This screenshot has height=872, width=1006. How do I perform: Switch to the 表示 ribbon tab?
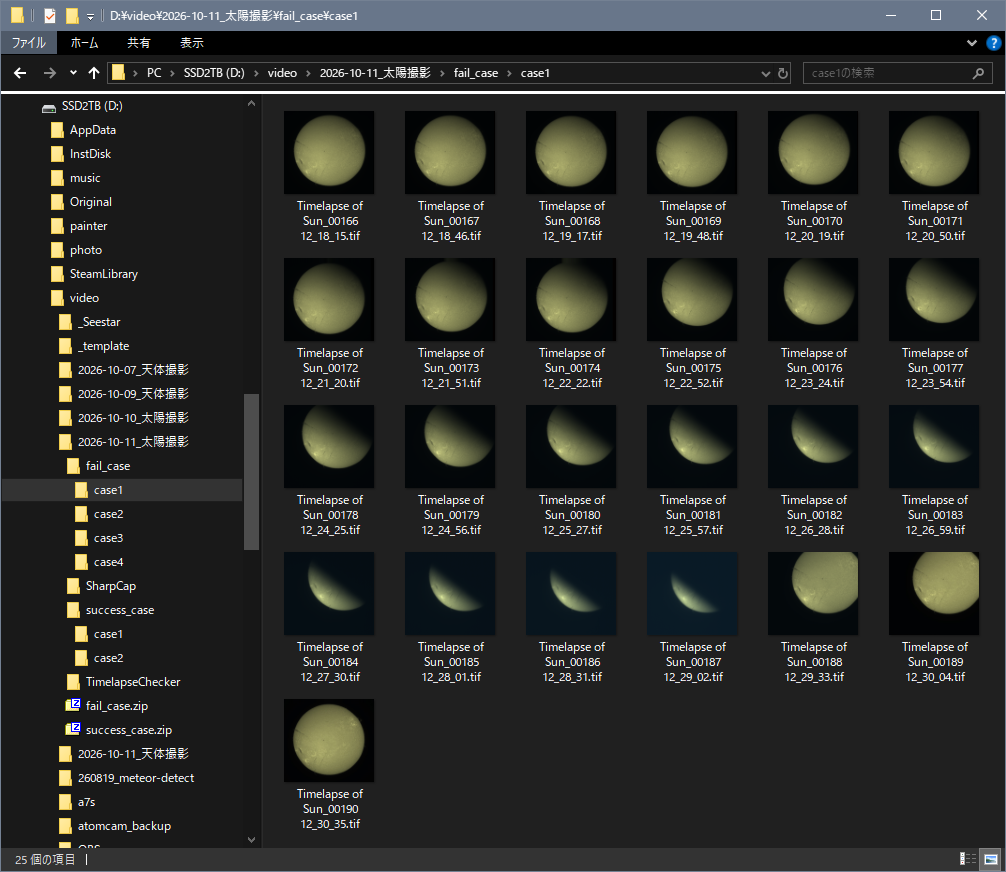pos(191,43)
